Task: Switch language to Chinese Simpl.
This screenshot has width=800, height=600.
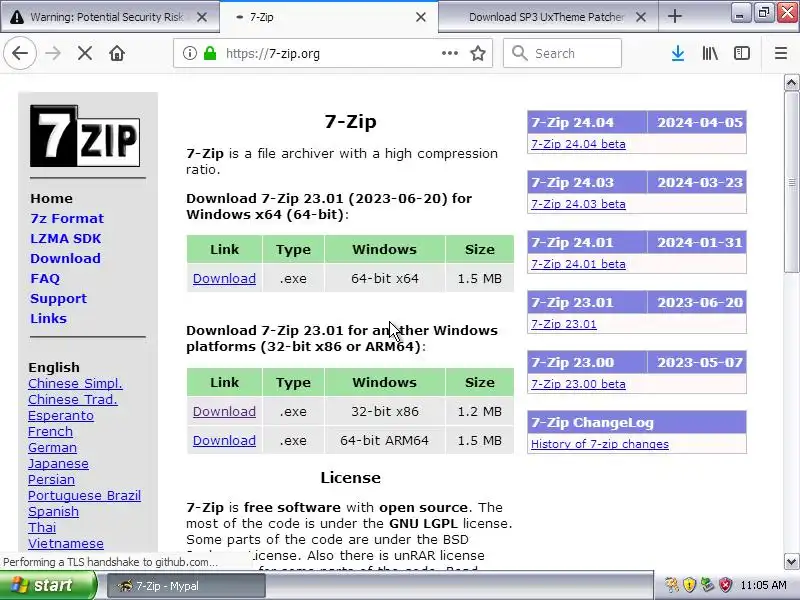Action: point(76,384)
